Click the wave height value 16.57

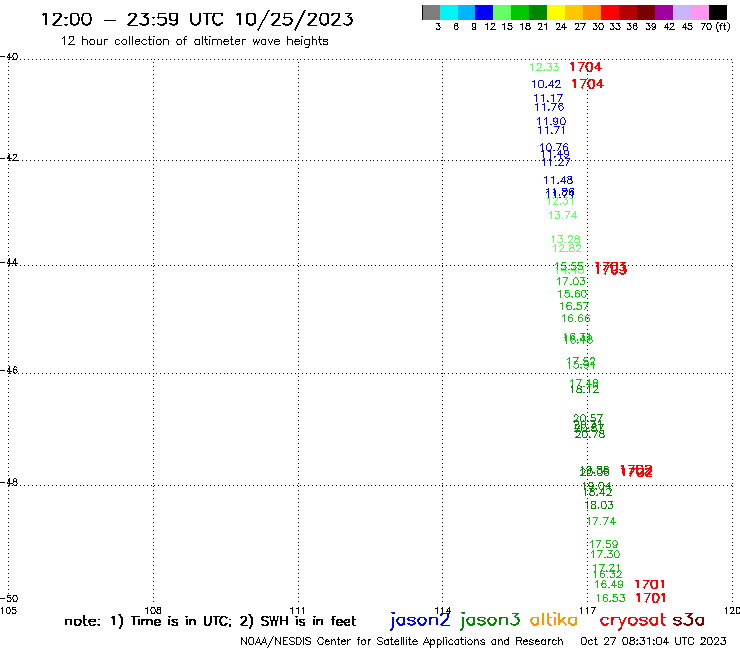[x=574, y=306]
